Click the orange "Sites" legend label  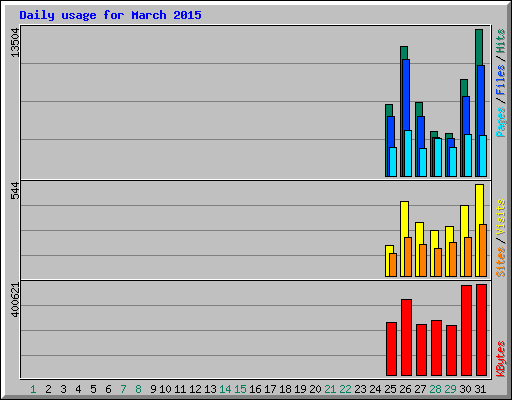(501, 262)
